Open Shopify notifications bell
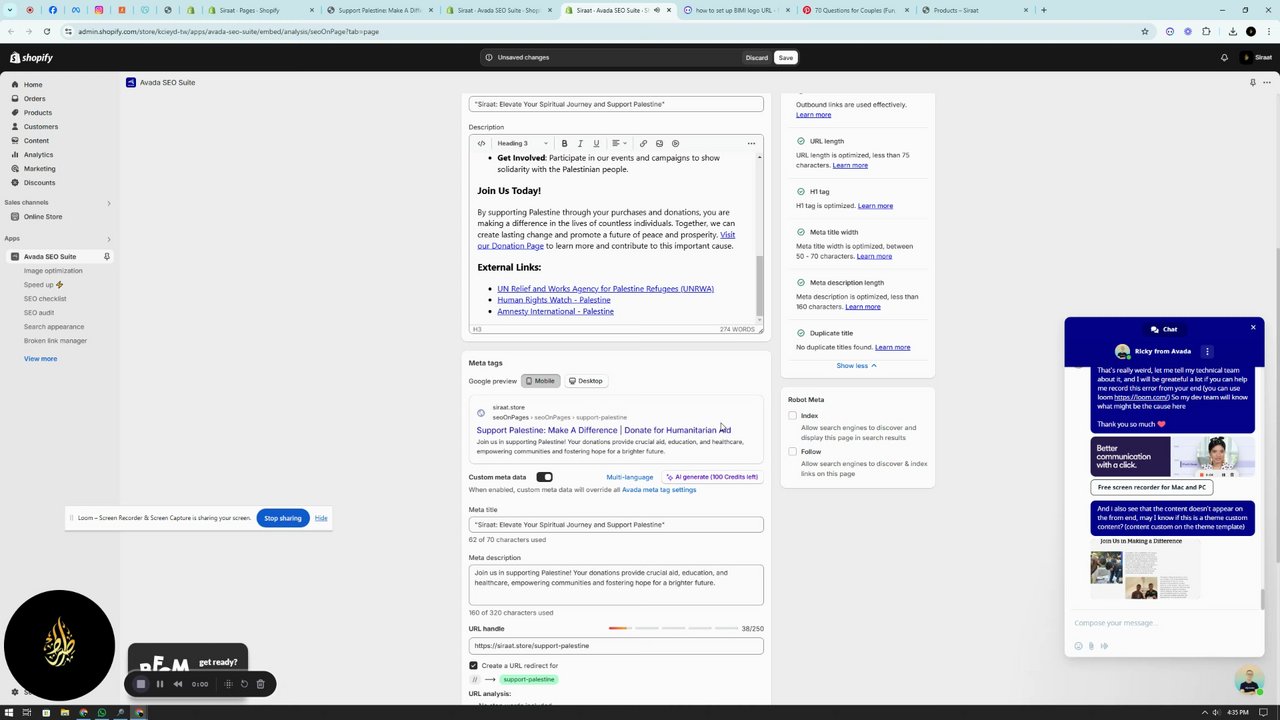The image size is (1280, 720). click(x=1224, y=58)
